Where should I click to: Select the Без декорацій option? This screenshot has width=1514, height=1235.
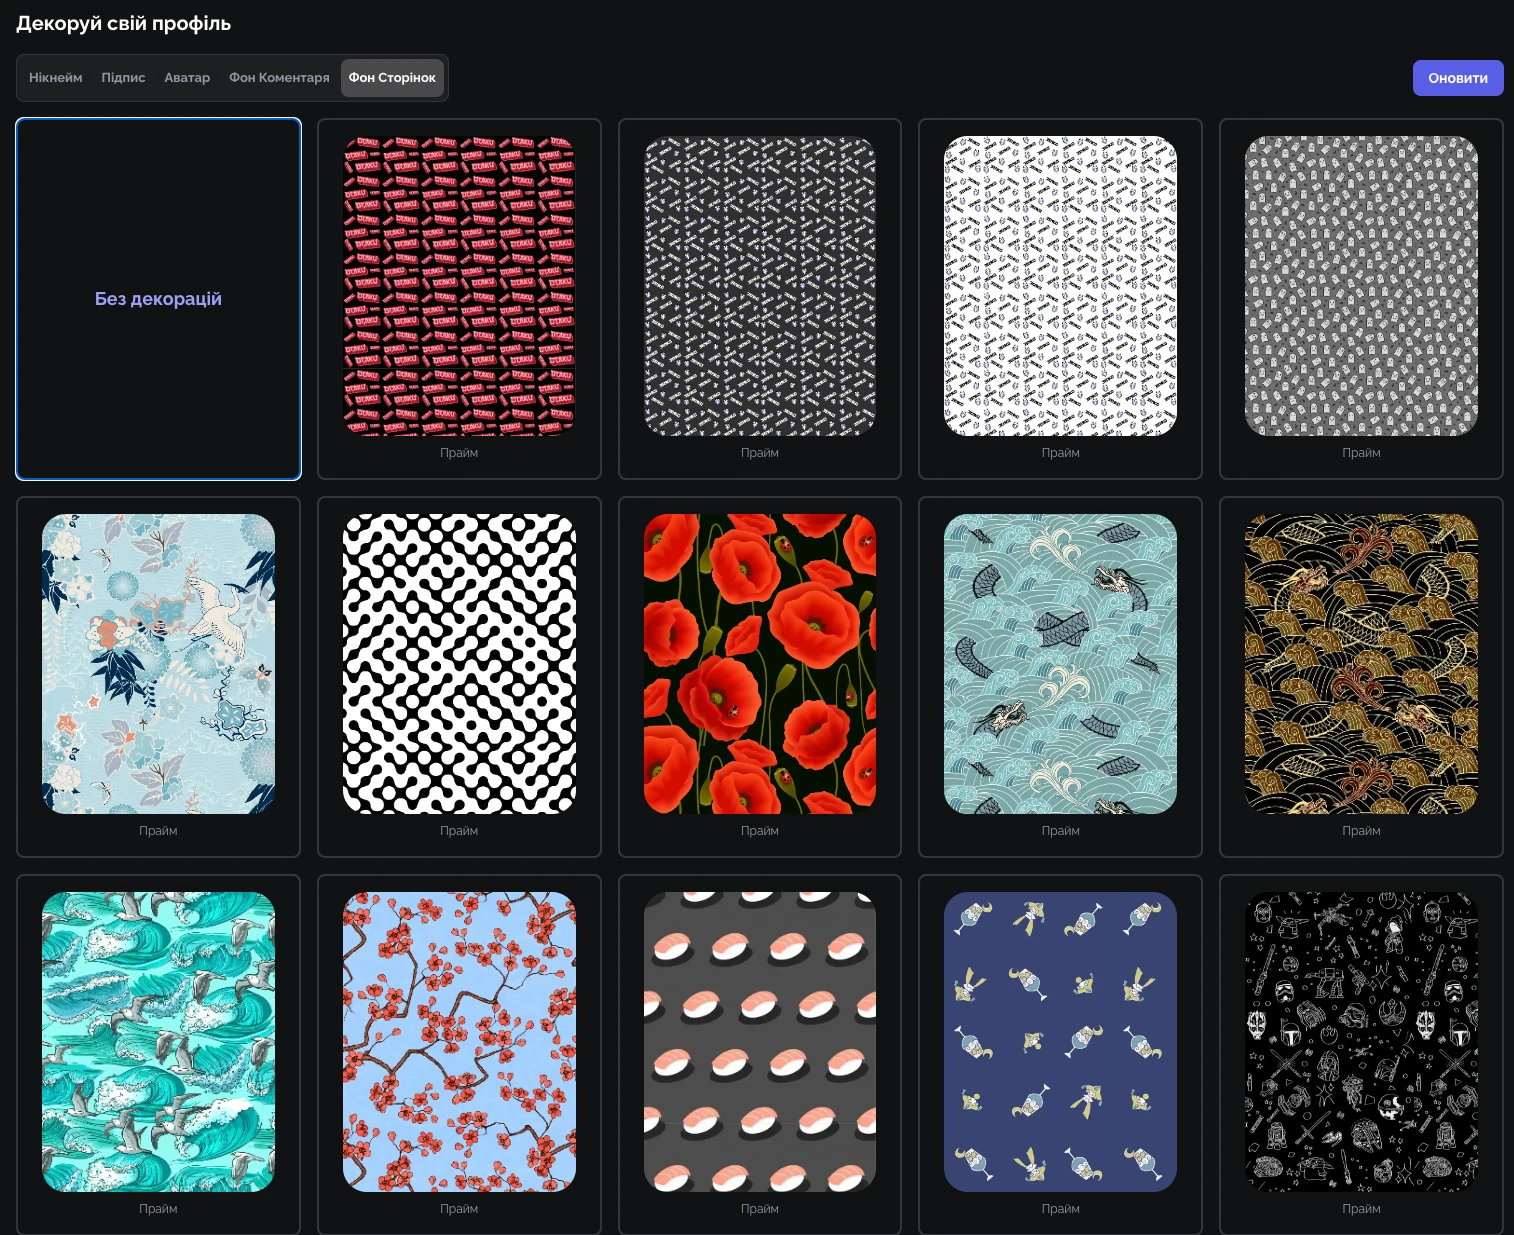tap(158, 299)
